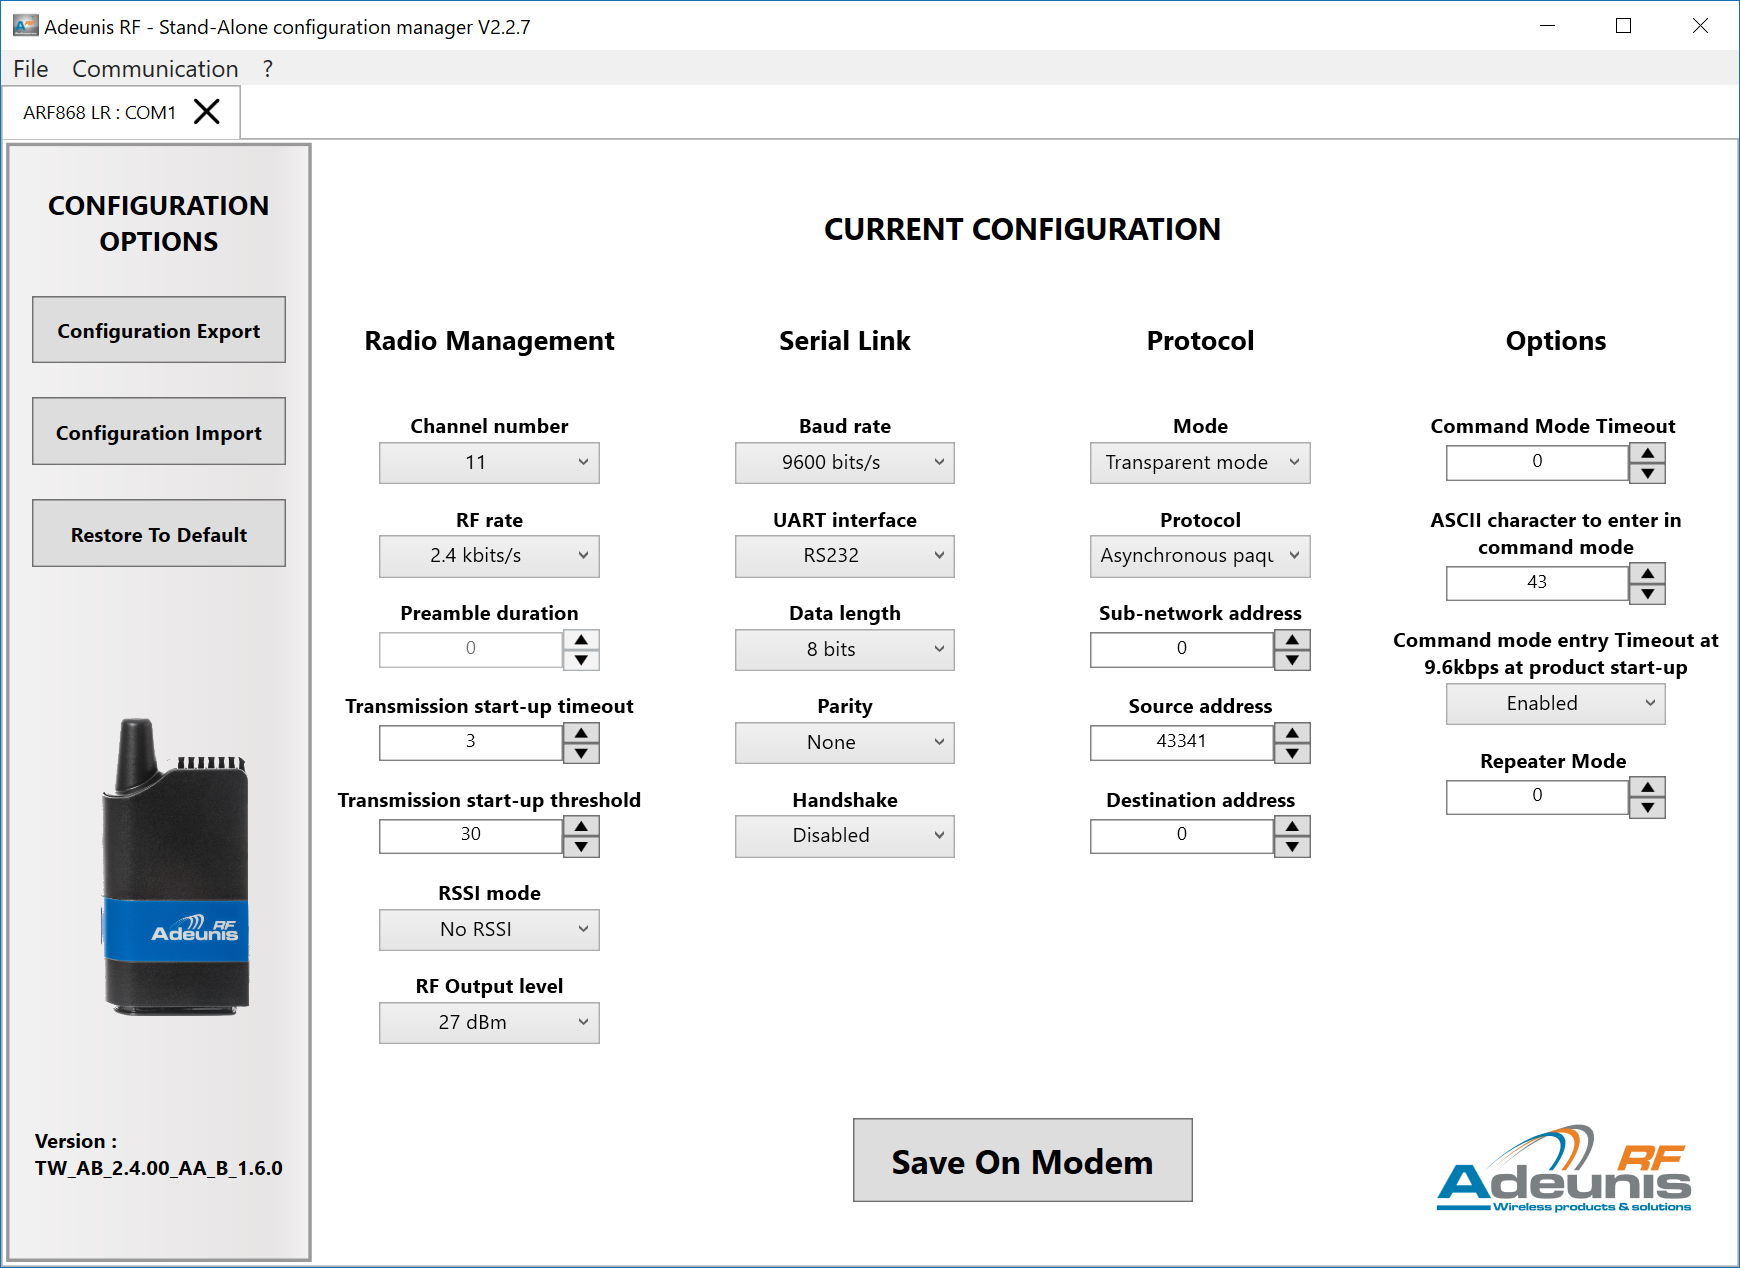
Task: Close the ARF868 LR : COM1 tab
Action: pyautogui.click(x=207, y=112)
